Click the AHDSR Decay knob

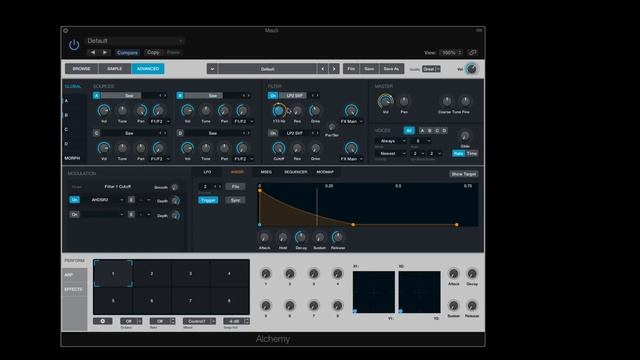[301, 237]
